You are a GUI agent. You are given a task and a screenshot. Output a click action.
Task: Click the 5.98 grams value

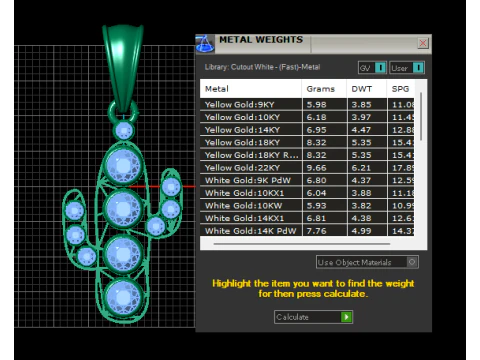click(316, 105)
